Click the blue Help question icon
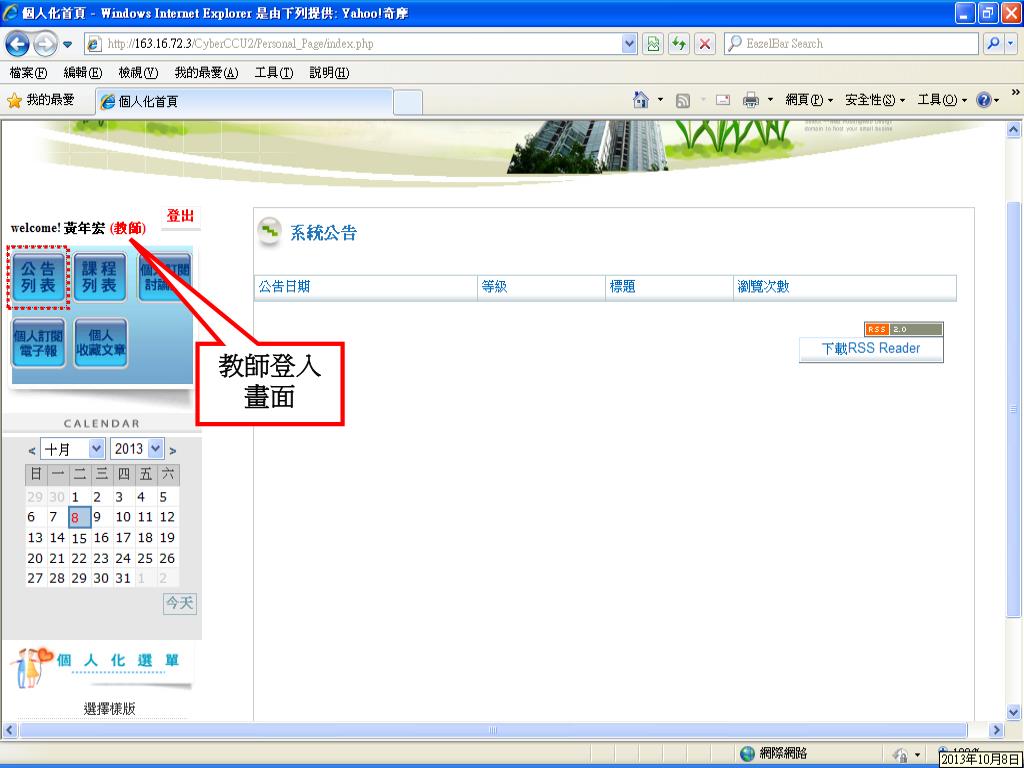 pos(984,100)
